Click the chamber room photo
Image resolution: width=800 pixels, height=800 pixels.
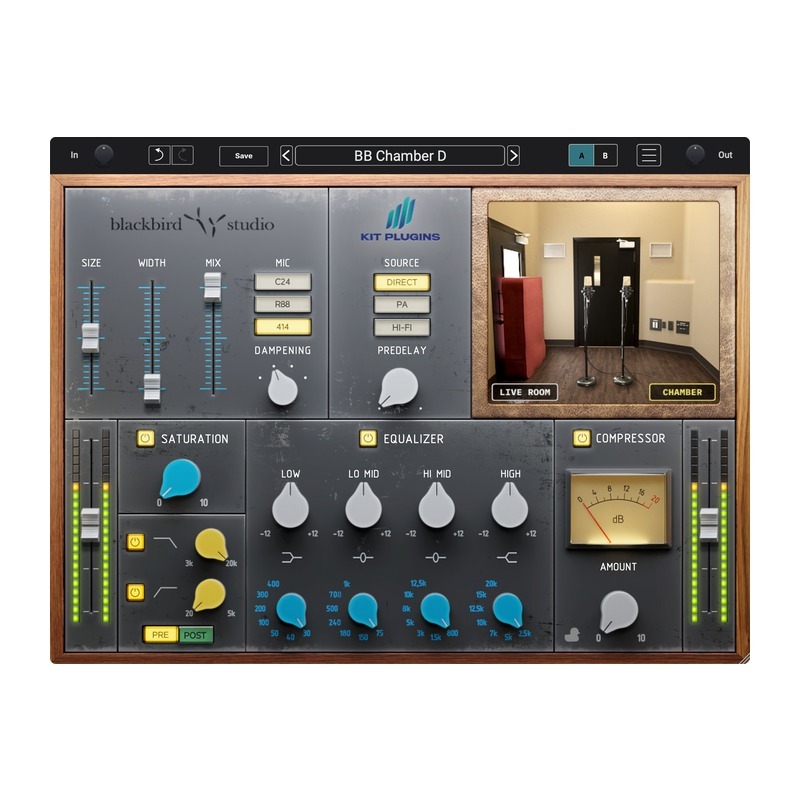(604, 303)
